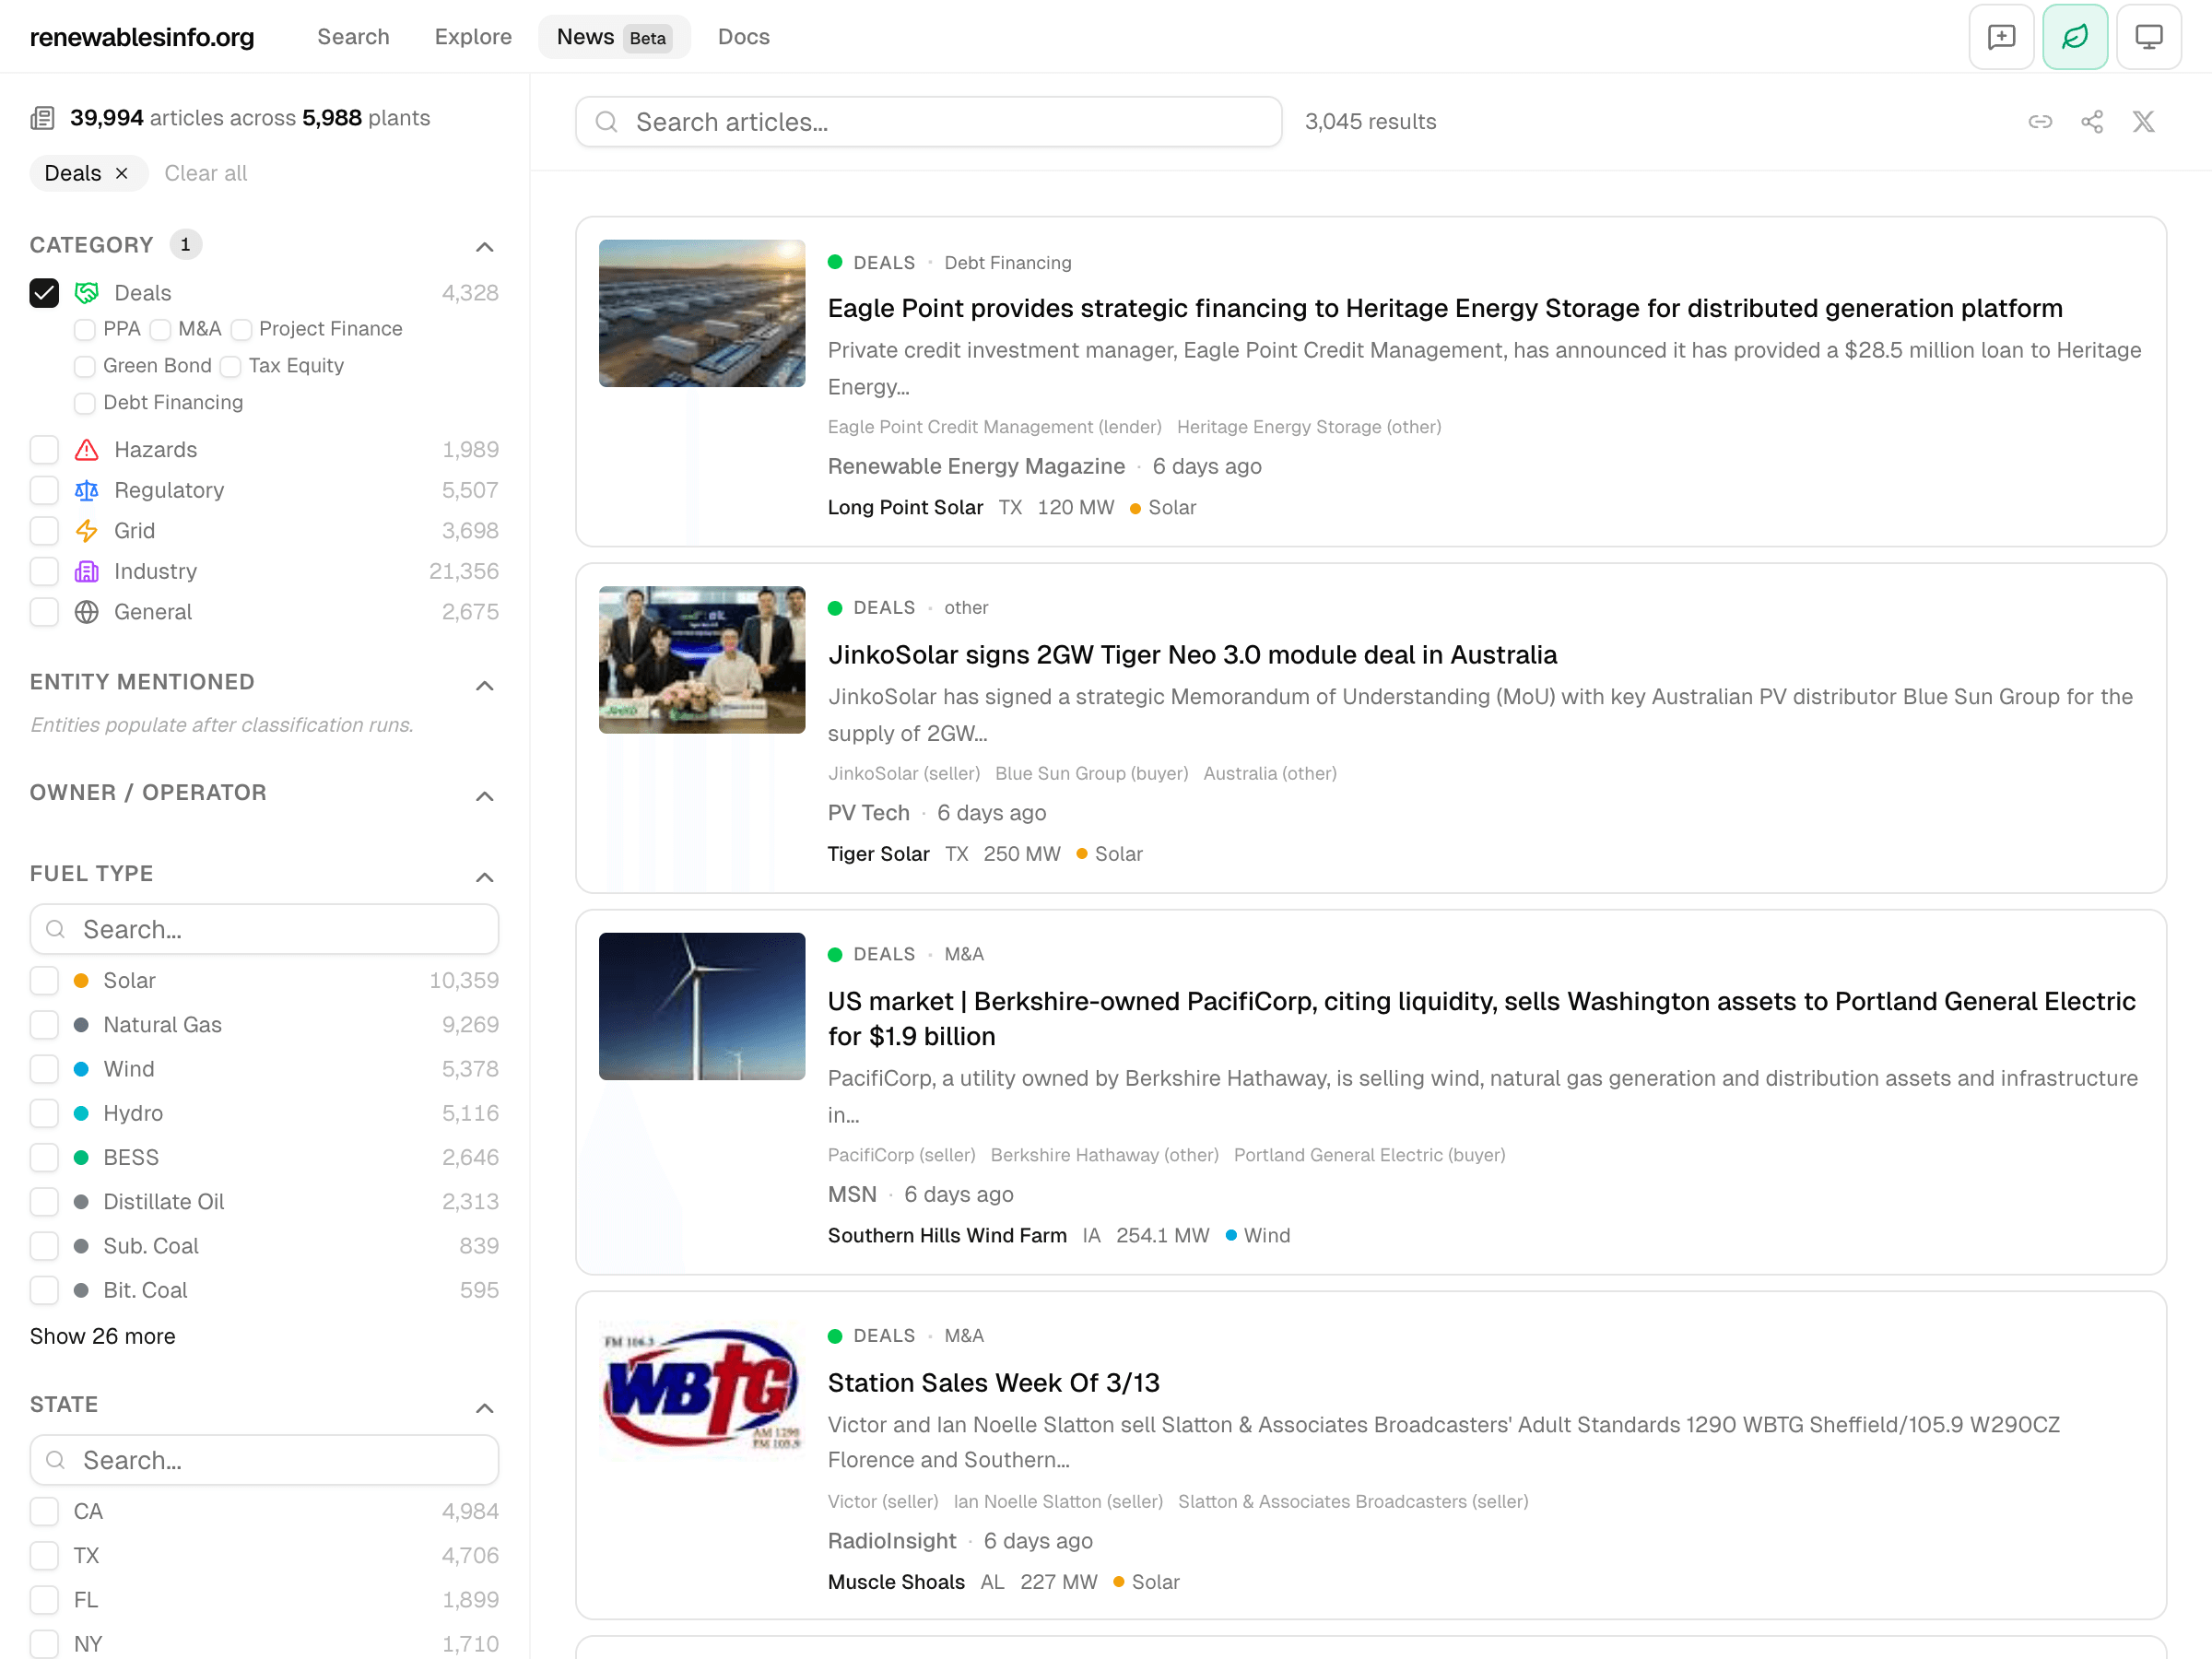Enable the Hazards category filter

pos(44,449)
